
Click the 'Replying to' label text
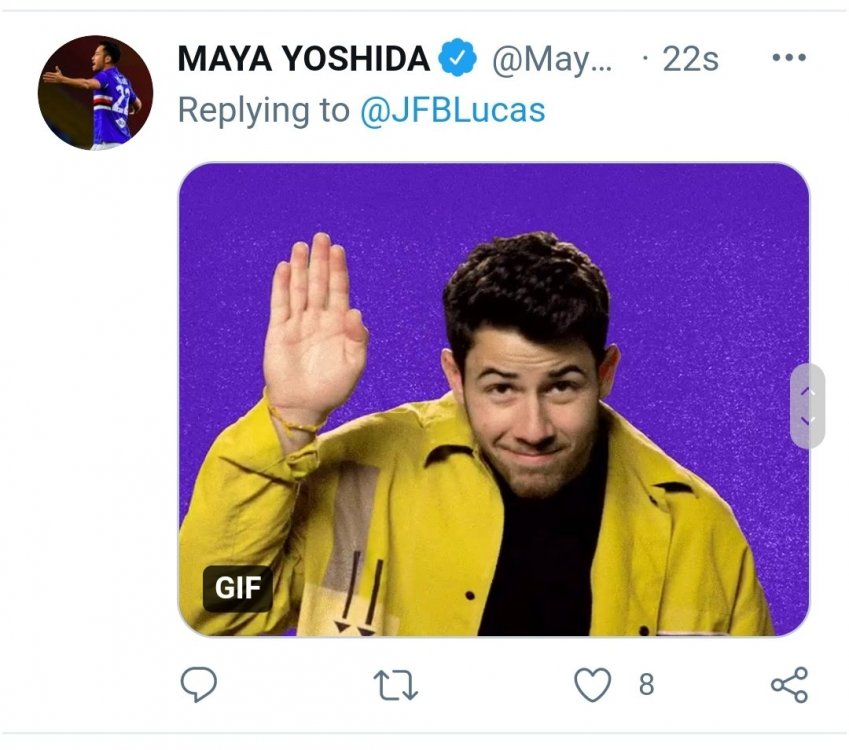pos(263,109)
